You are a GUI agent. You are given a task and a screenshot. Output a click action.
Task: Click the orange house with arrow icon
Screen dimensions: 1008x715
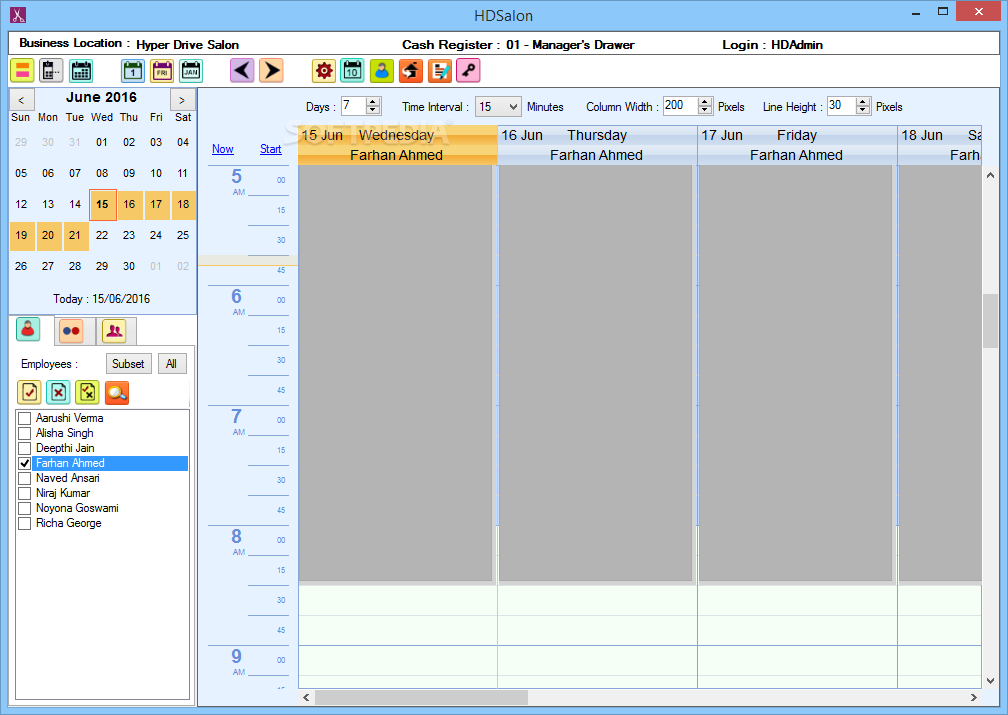click(411, 71)
